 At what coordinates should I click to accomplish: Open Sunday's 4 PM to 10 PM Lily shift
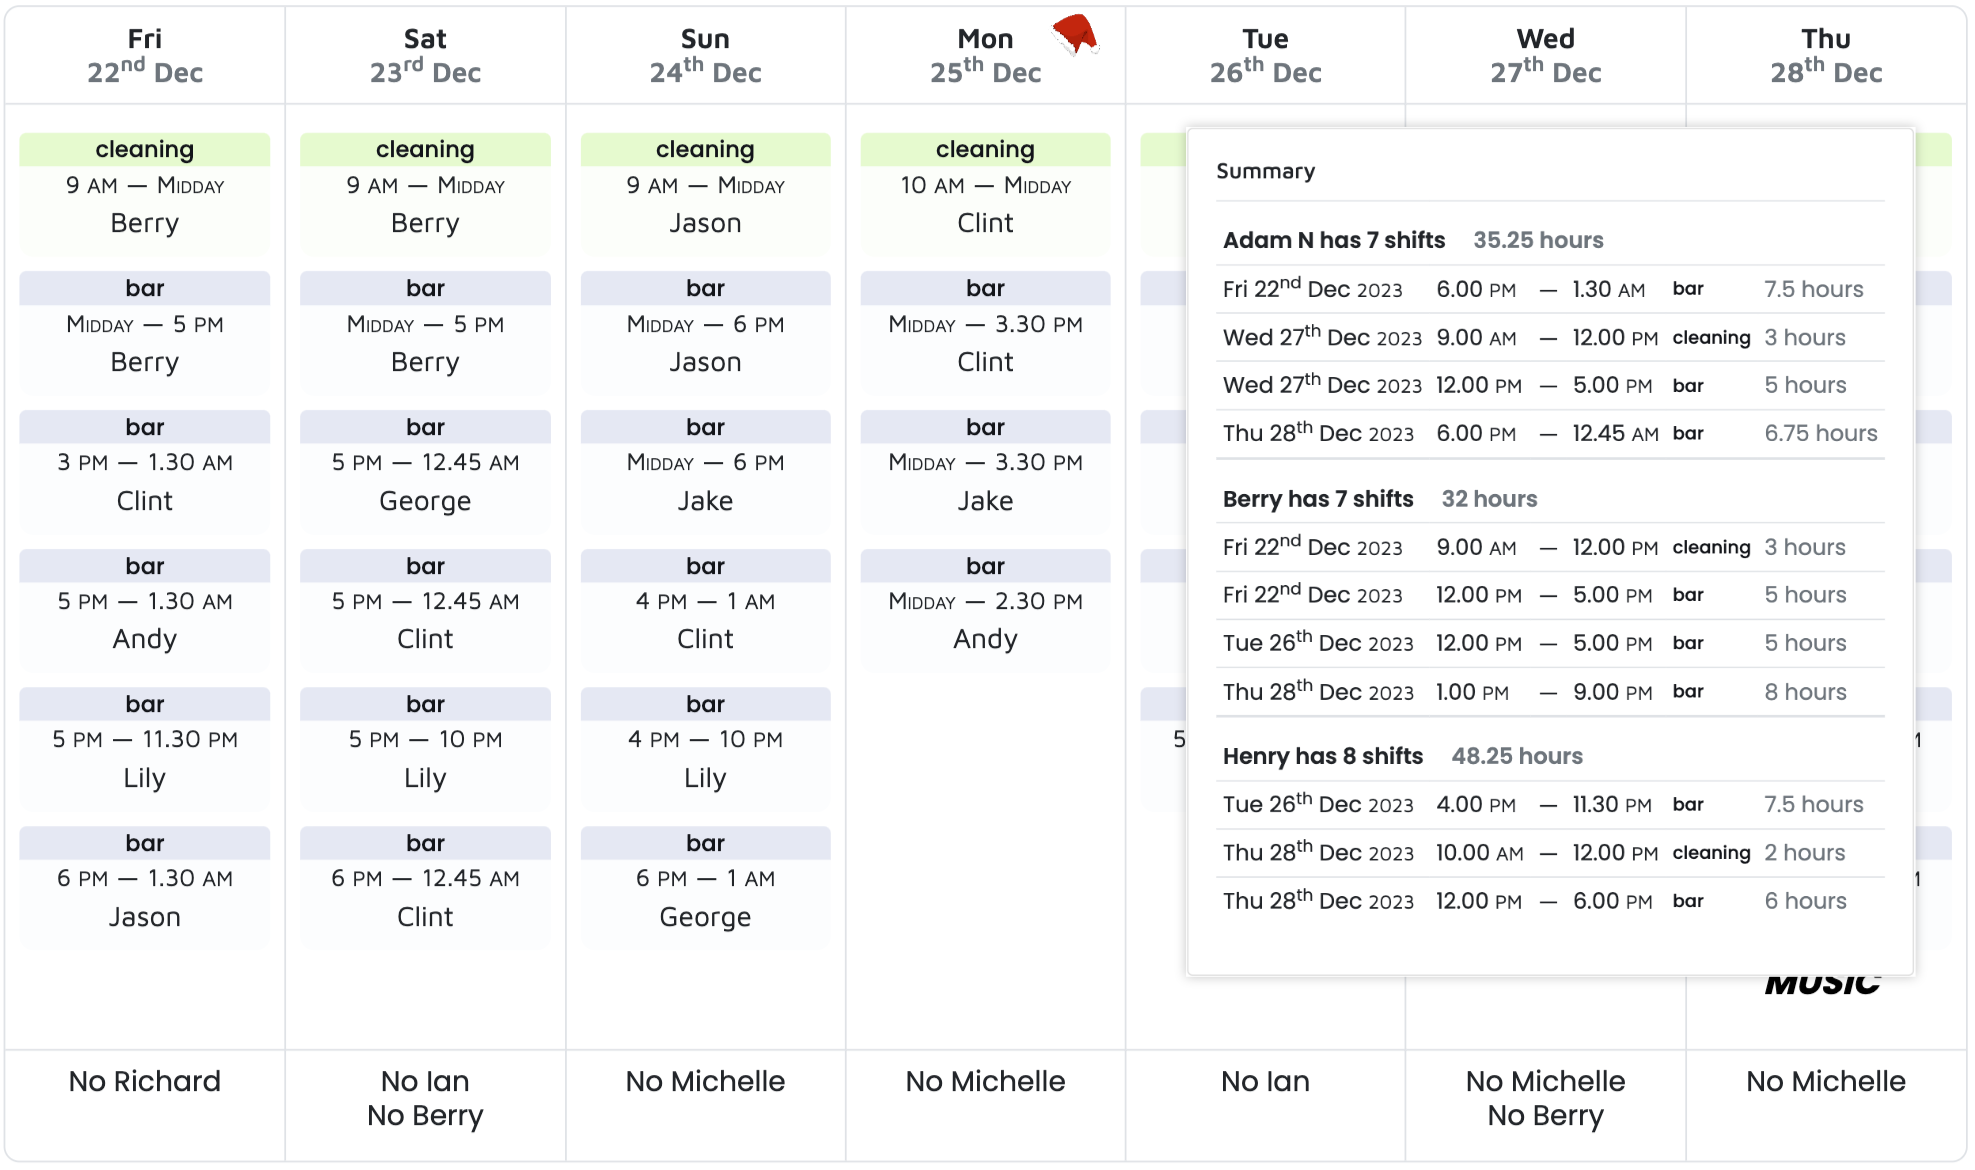coord(705,747)
